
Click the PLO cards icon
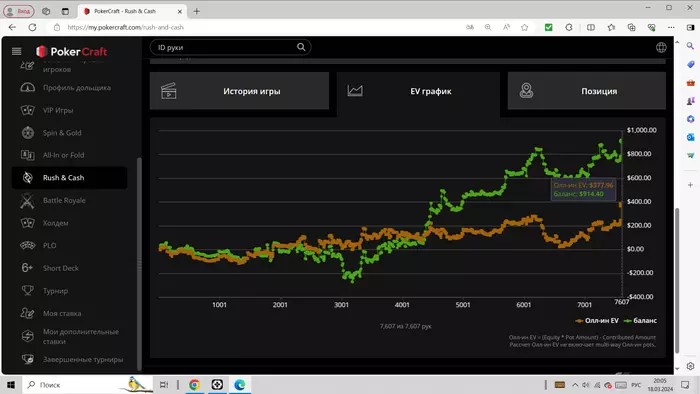[27, 245]
